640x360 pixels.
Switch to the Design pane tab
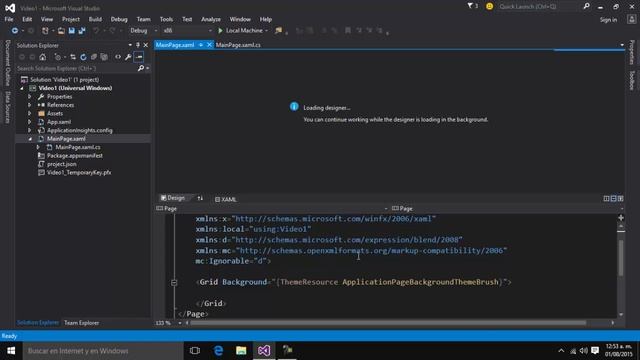(x=173, y=198)
